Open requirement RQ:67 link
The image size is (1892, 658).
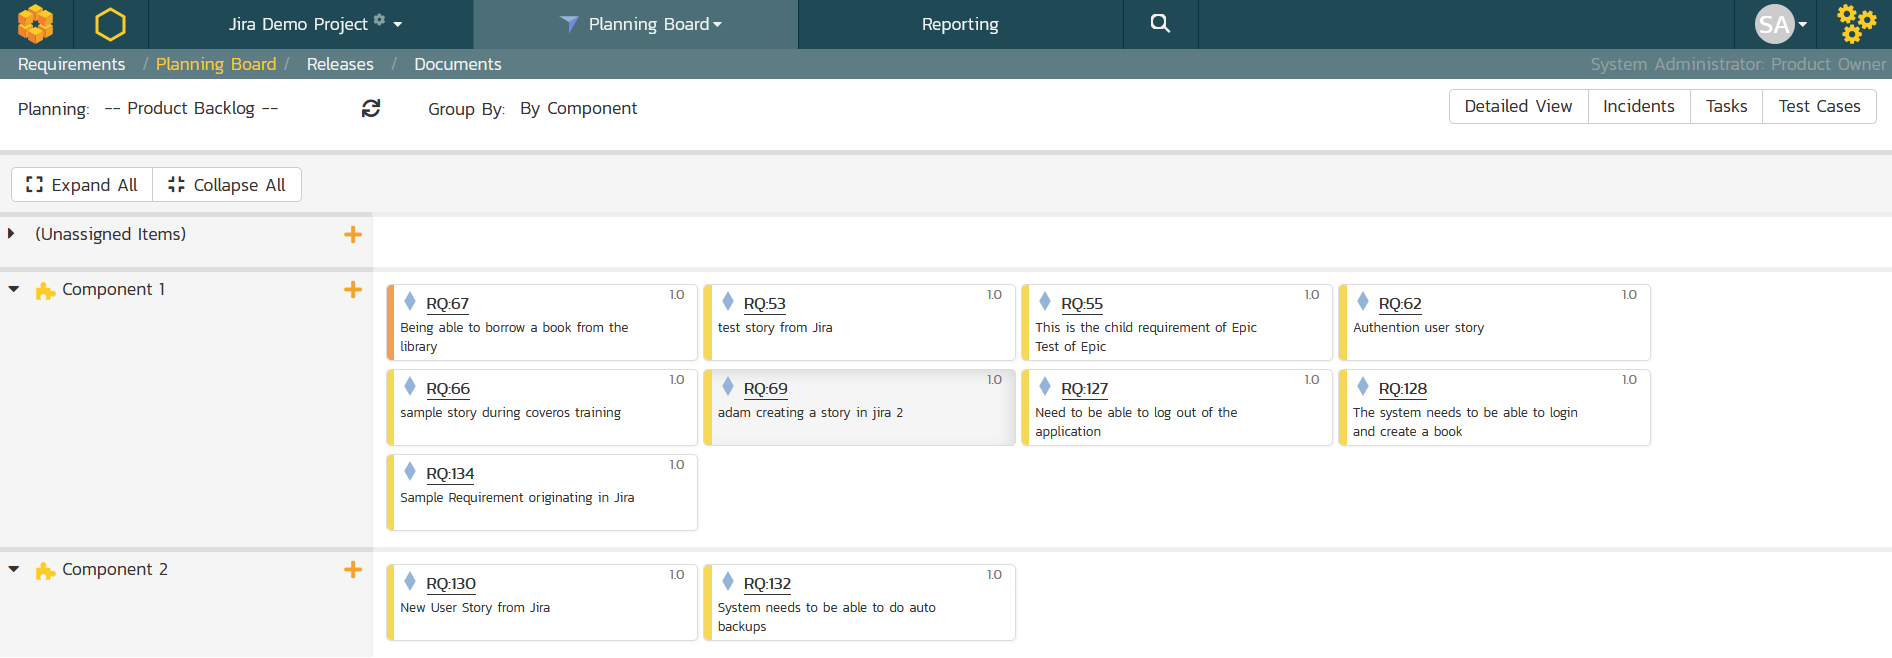click(447, 304)
